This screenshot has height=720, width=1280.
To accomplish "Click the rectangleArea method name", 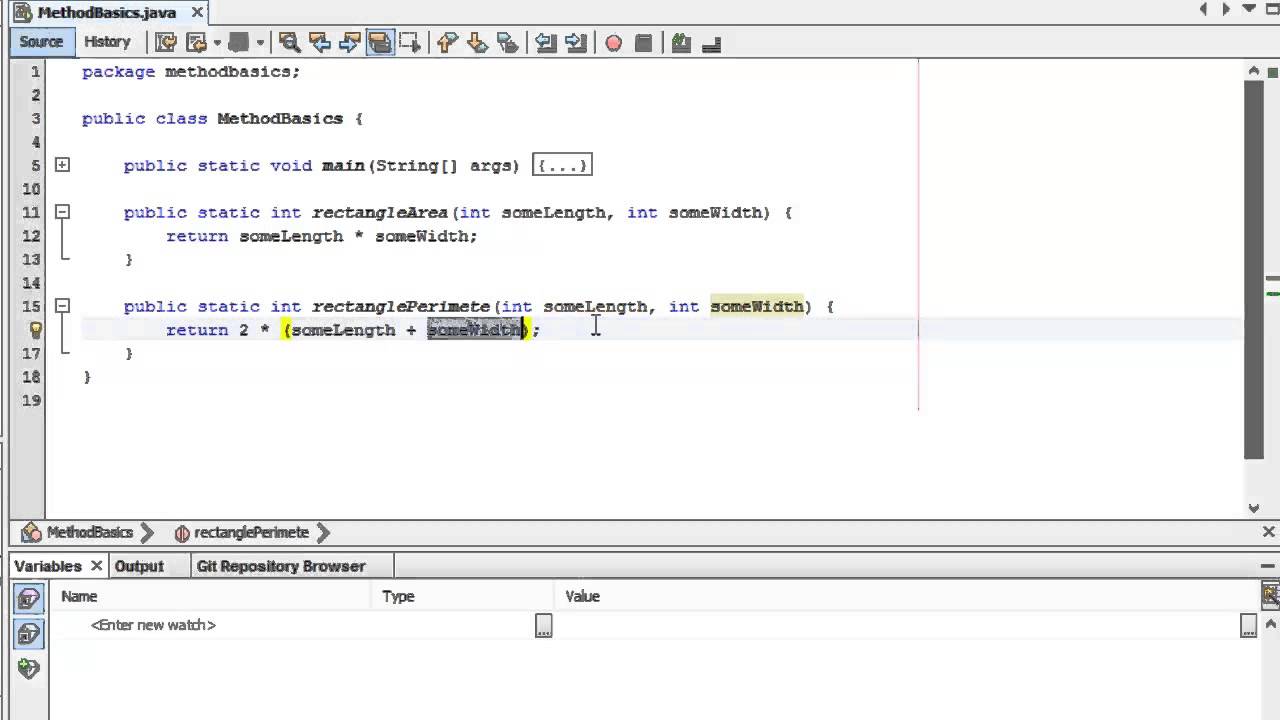I will pos(380,212).
